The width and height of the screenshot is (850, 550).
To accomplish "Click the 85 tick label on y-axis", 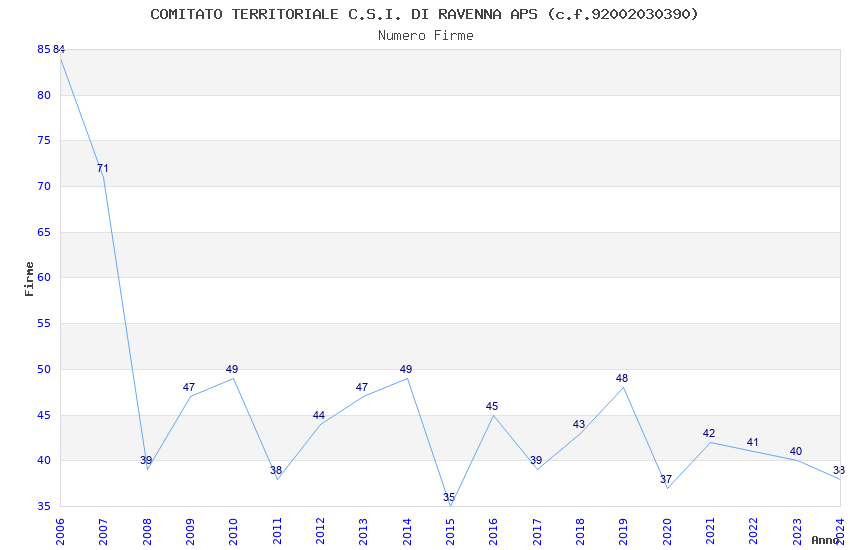I will tap(44, 50).
